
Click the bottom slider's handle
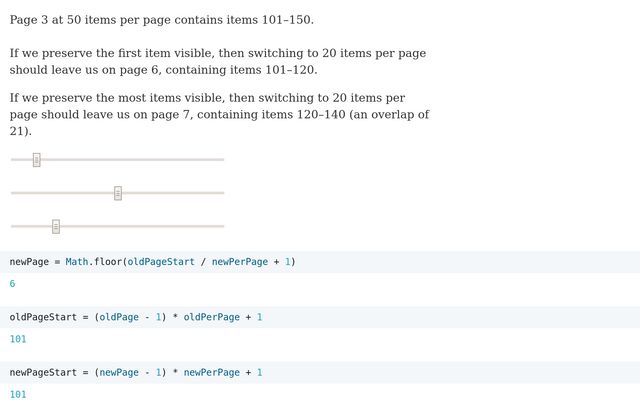click(x=56, y=226)
